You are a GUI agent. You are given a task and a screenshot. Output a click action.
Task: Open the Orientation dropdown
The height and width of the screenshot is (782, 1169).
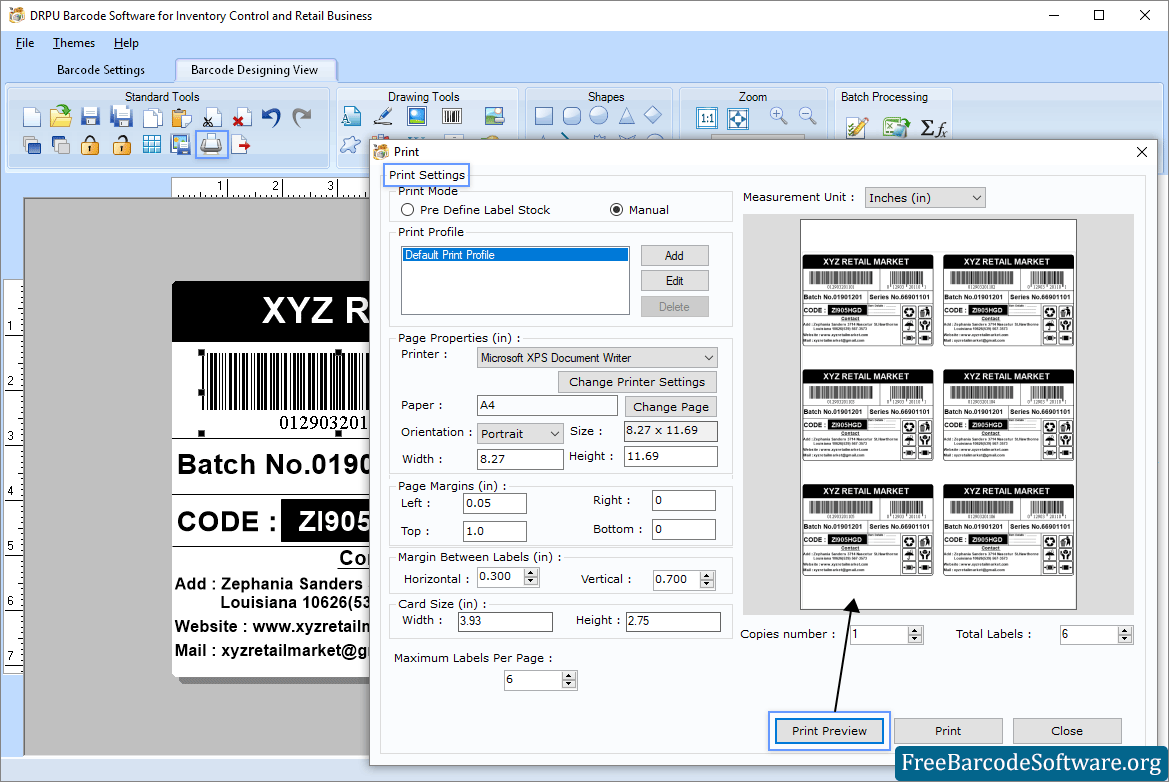(520, 433)
